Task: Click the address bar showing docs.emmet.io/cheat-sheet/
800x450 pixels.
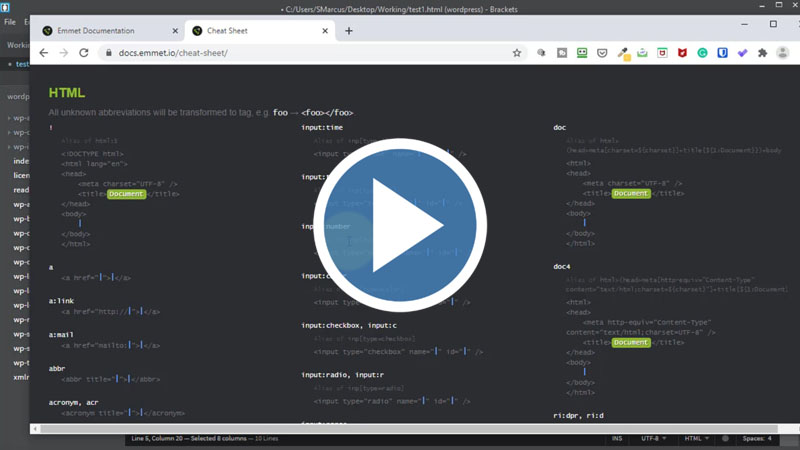Action: click(300, 52)
